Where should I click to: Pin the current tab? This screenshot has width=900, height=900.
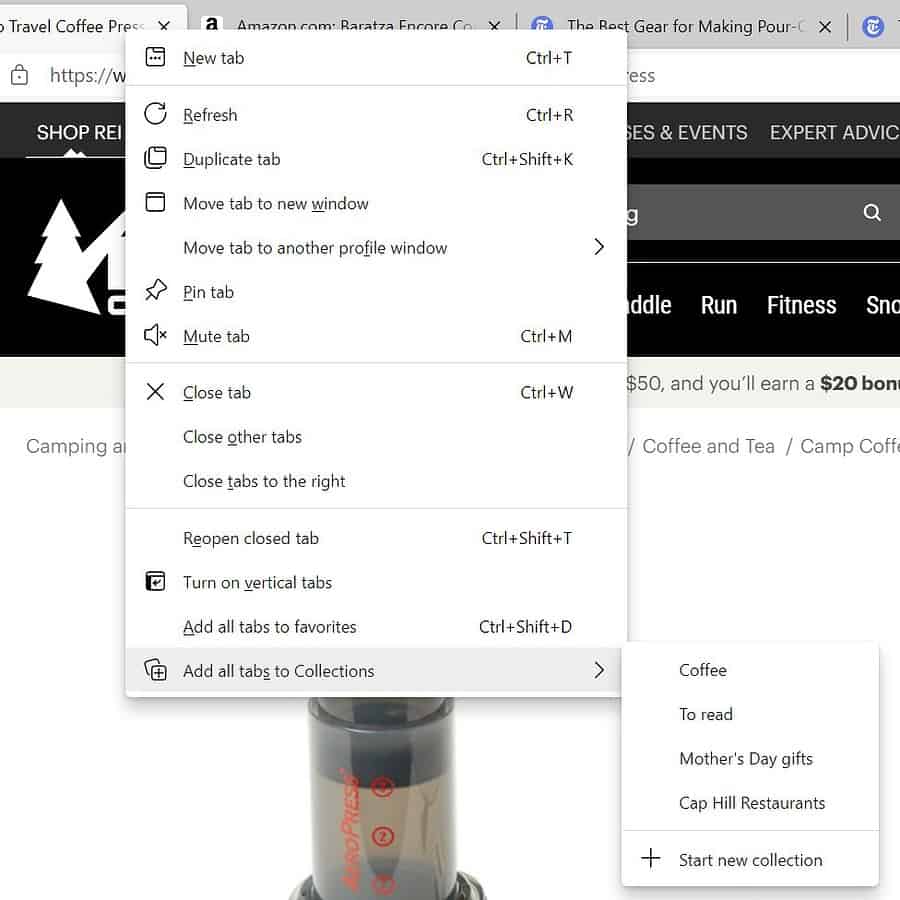click(209, 292)
